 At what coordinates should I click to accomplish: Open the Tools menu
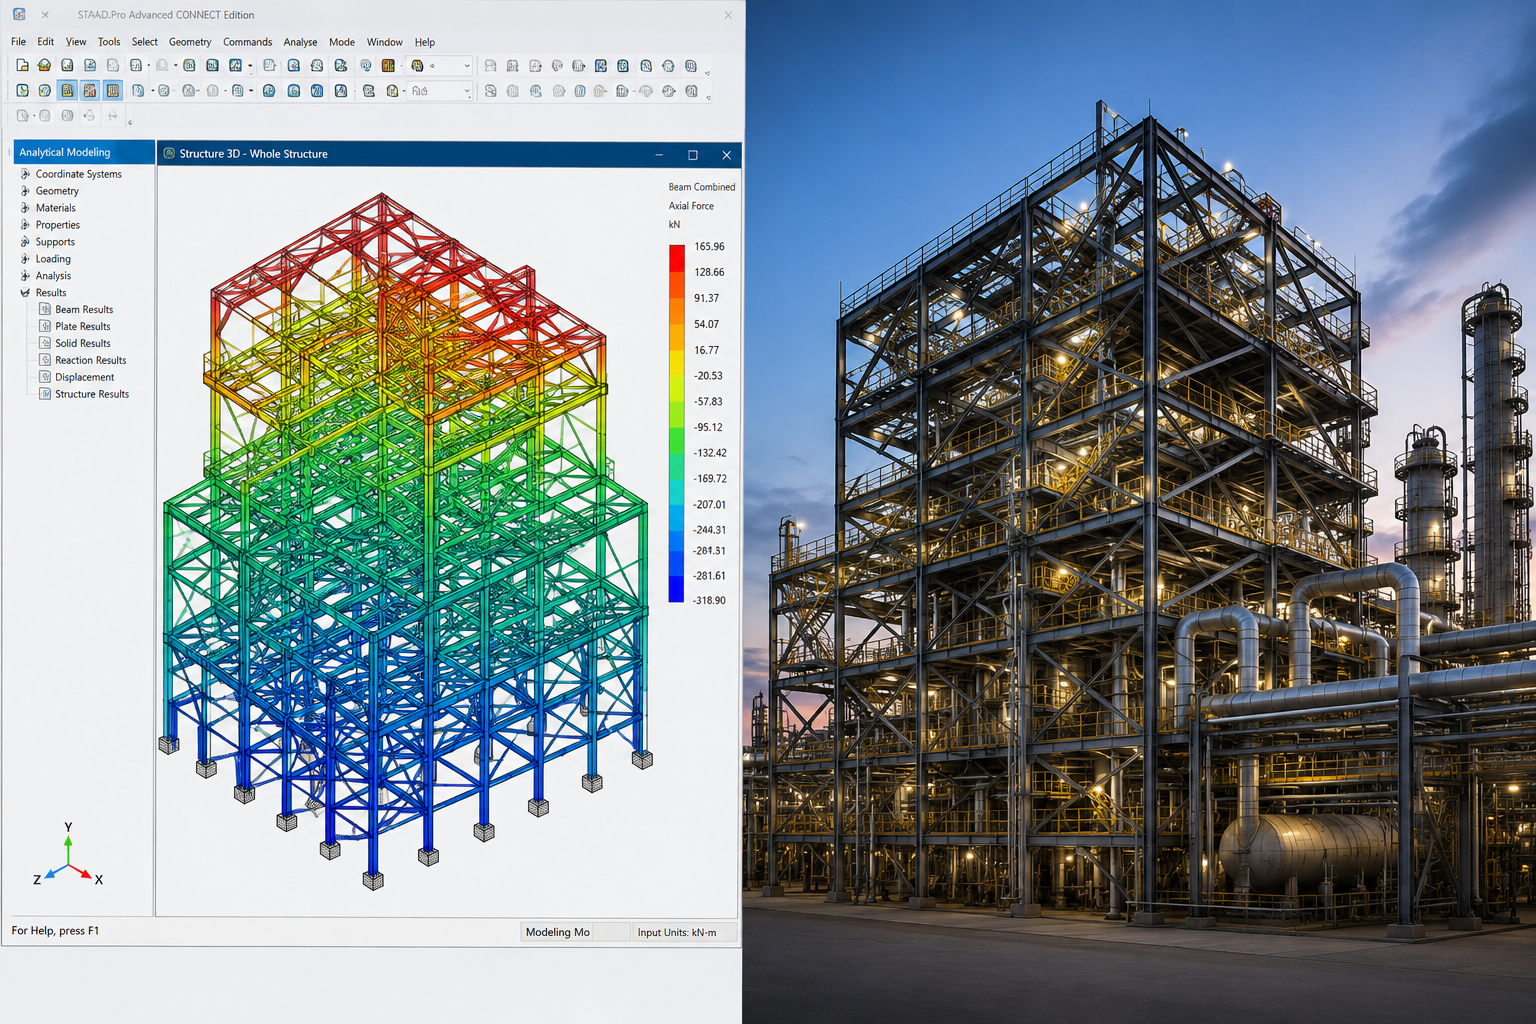(109, 42)
